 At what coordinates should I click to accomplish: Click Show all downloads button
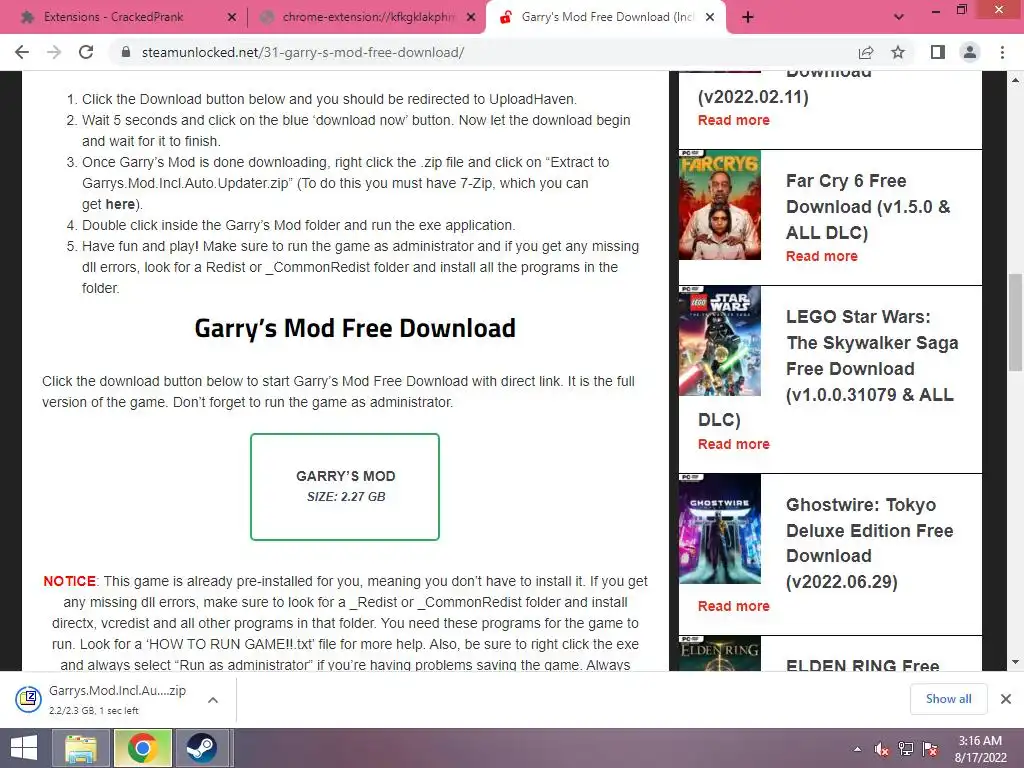948,699
